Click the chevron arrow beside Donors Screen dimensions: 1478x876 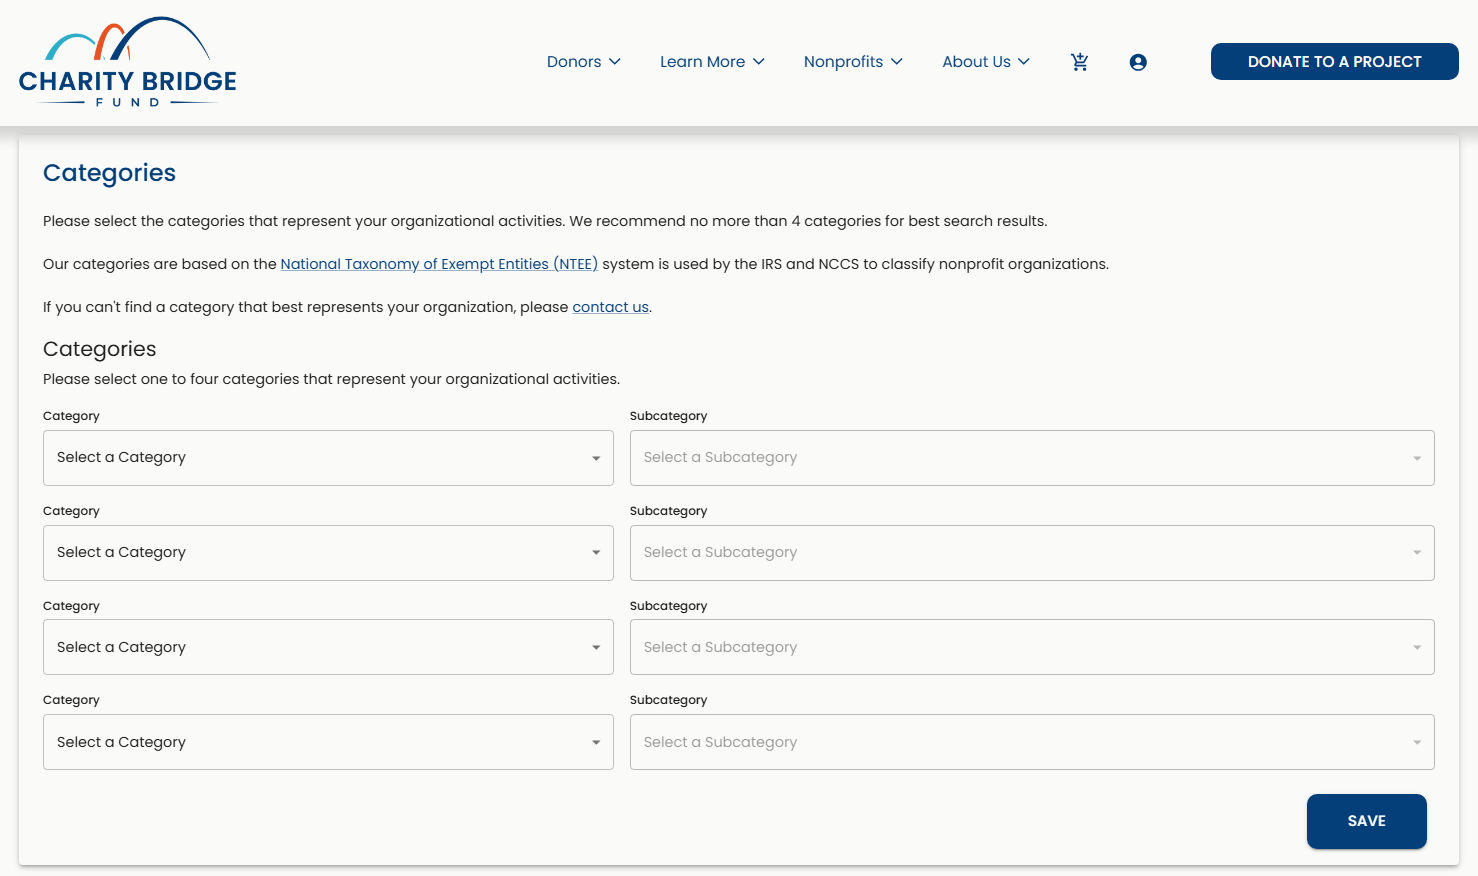pyautogui.click(x=615, y=62)
